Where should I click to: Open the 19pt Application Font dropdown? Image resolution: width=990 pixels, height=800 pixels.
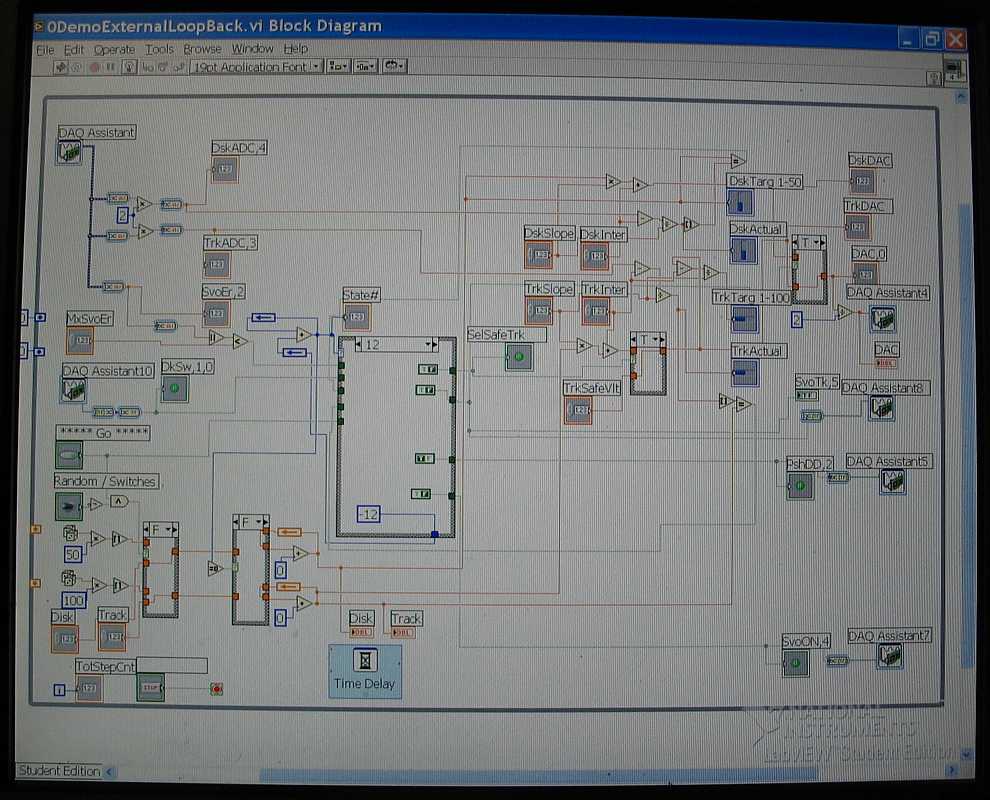point(256,67)
